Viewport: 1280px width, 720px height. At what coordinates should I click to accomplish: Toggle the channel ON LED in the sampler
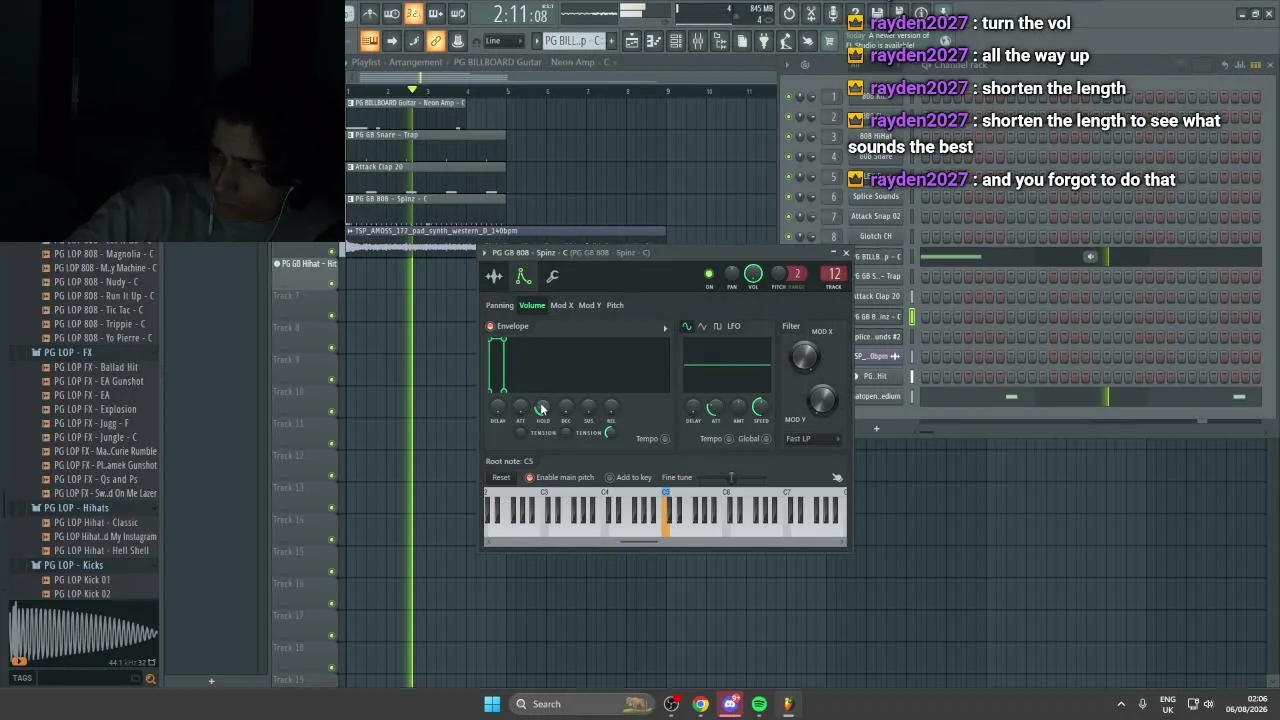coord(709,274)
